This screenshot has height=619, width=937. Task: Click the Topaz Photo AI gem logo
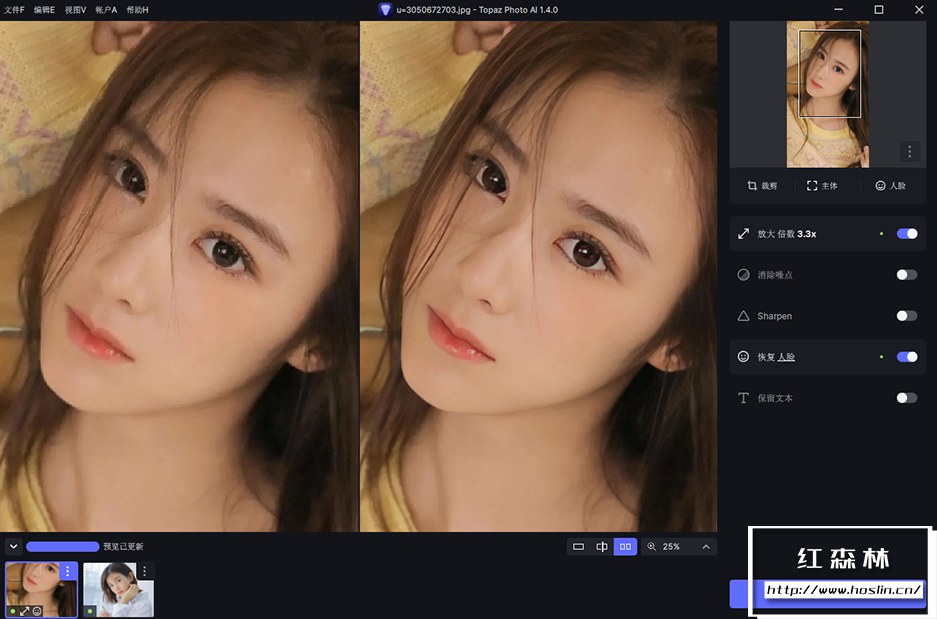coord(385,10)
